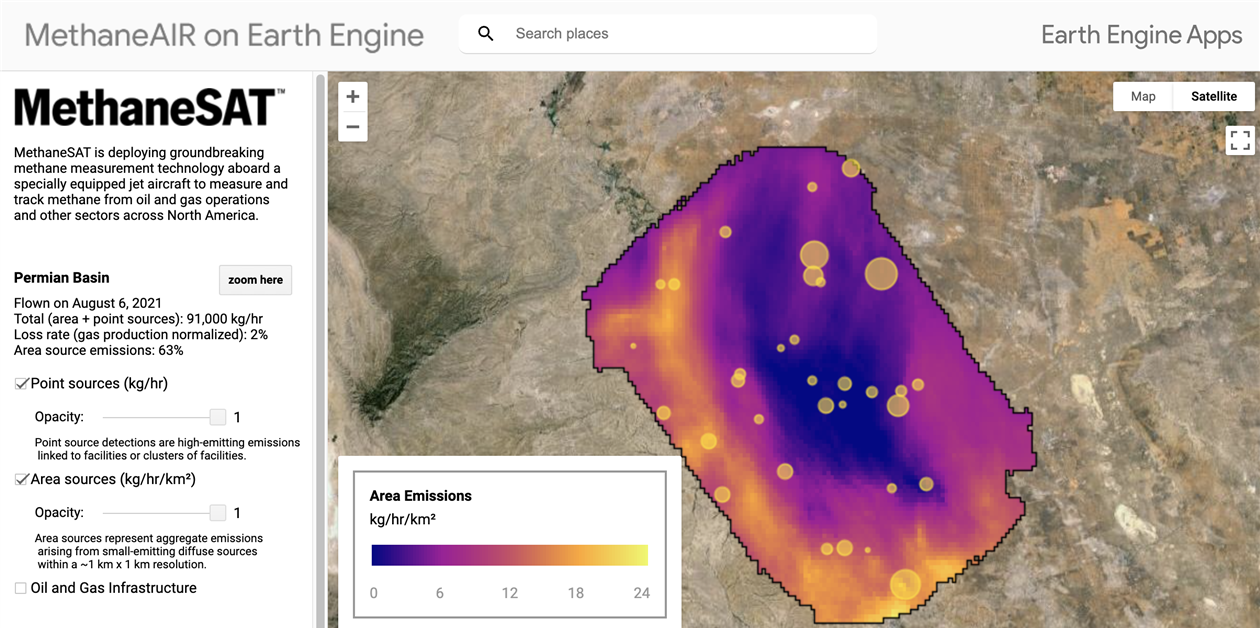Click the zoom in plus icon on map

click(352, 96)
